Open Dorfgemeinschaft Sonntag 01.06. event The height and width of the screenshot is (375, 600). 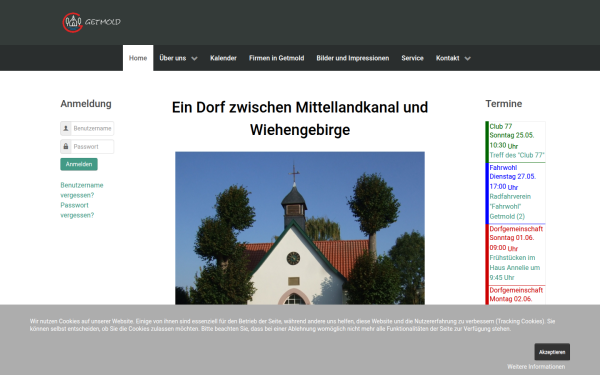(x=516, y=238)
